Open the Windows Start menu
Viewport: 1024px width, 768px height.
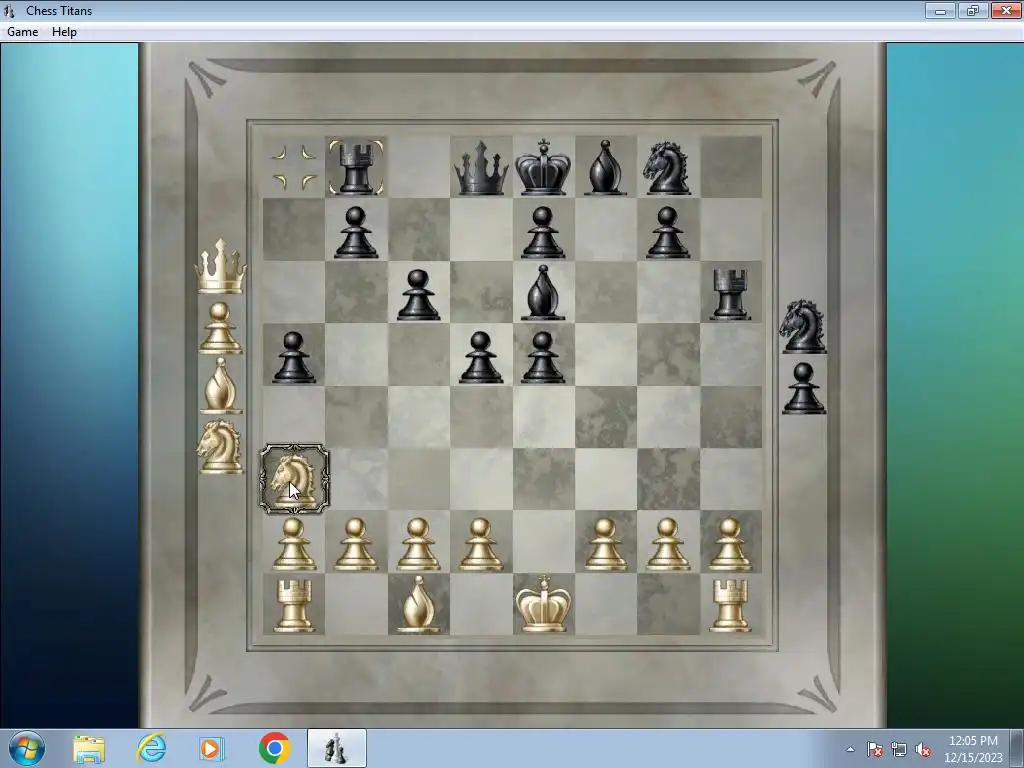(x=27, y=748)
